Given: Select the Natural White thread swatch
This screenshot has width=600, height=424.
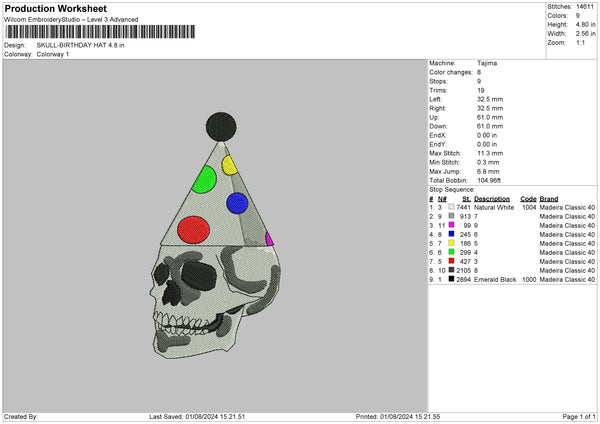Looking at the screenshot, I should coord(454,208).
